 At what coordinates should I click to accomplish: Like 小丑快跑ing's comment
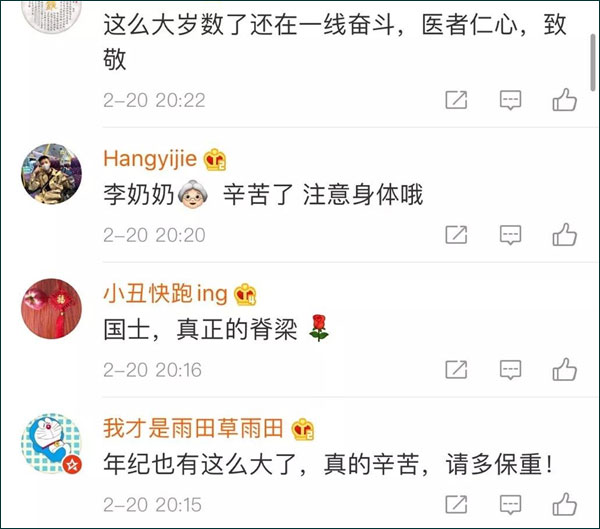[564, 369]
